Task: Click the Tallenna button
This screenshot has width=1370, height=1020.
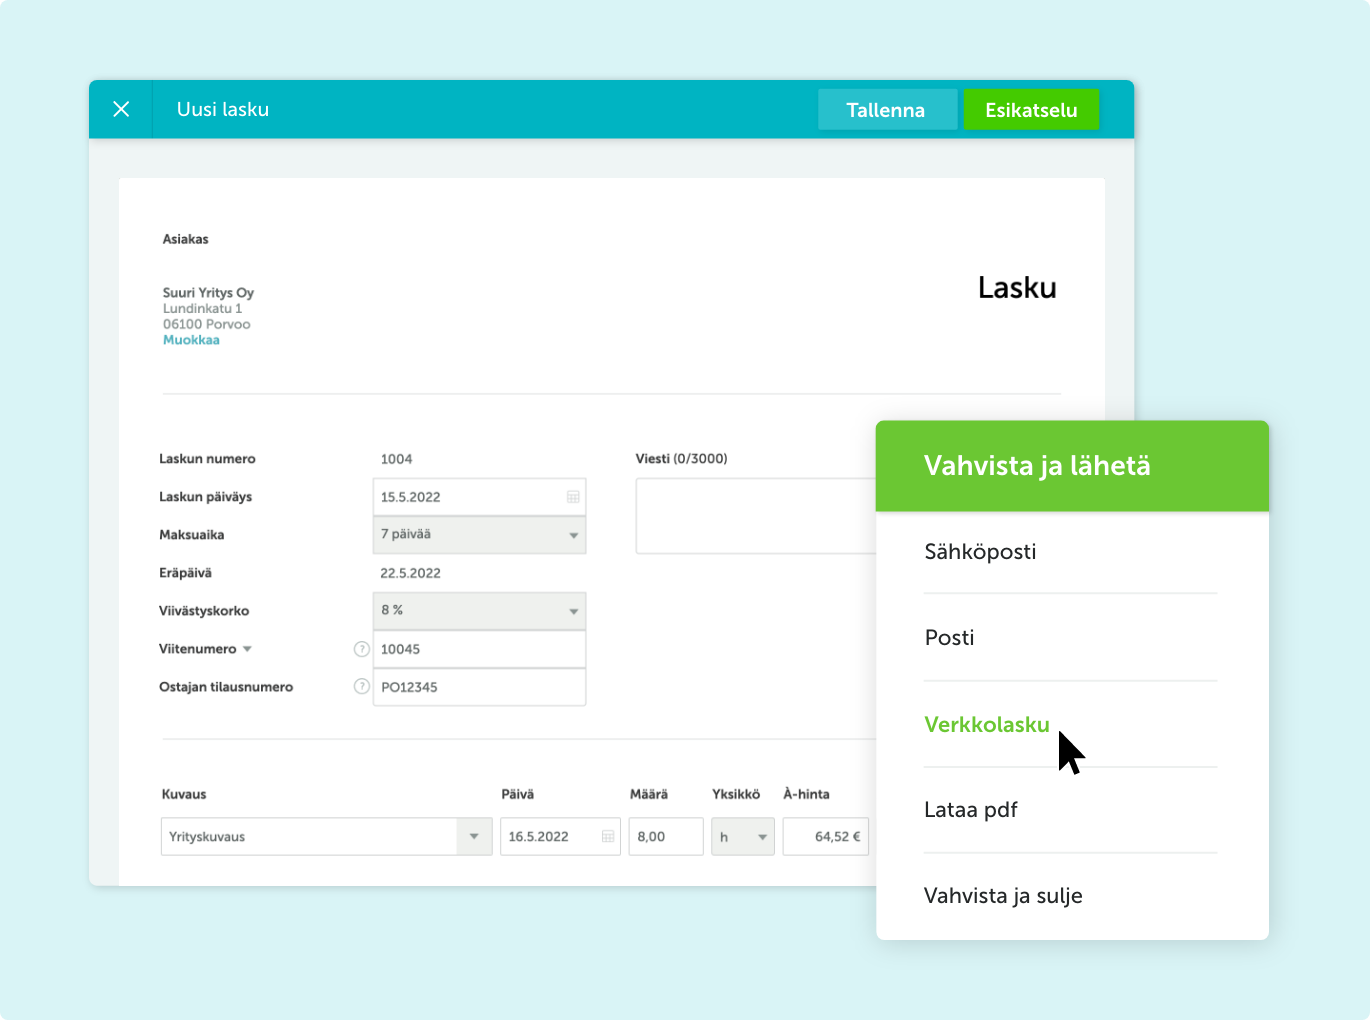Action: coord(886,110)
